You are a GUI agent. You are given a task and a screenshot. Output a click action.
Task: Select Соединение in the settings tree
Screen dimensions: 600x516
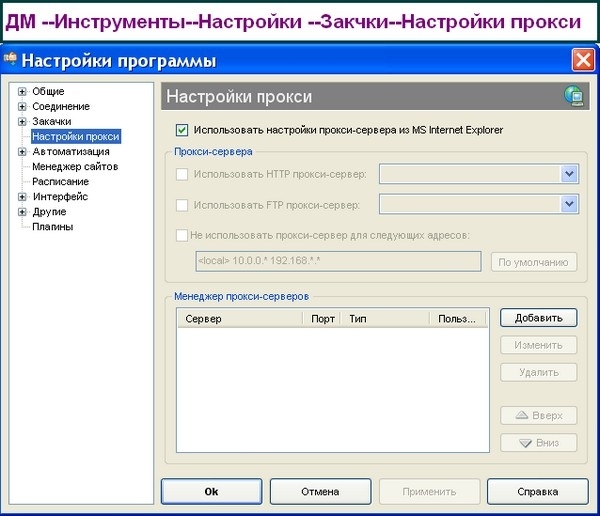61,106
